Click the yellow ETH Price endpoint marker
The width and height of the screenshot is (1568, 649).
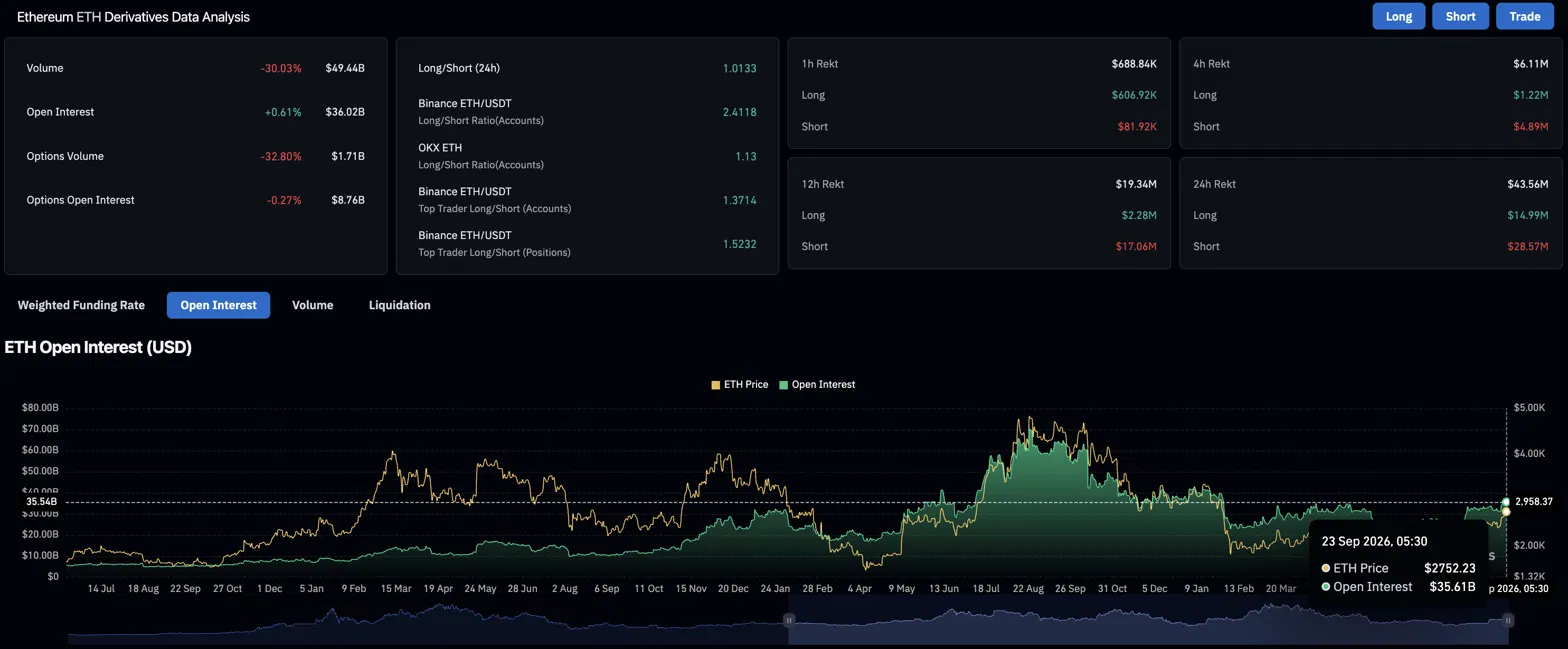[1506, 511]
